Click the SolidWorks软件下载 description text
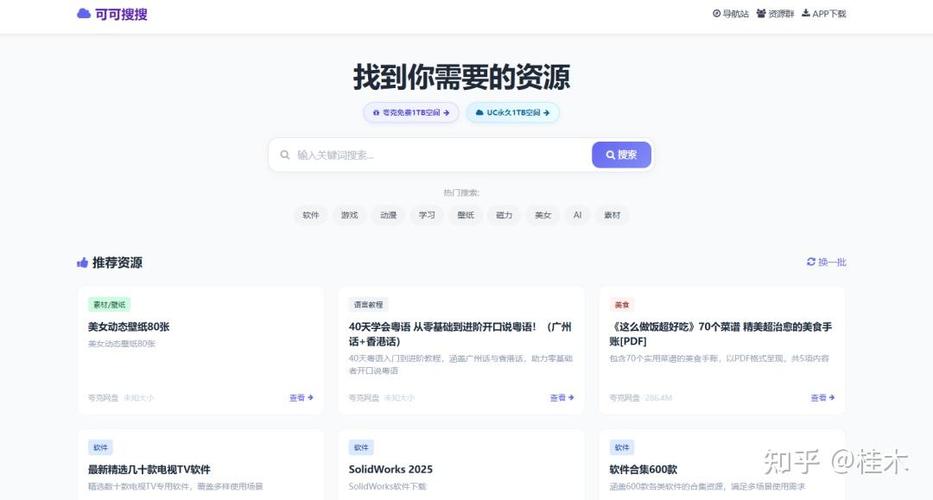Screen dimensions: 933x500 (387, 486)
